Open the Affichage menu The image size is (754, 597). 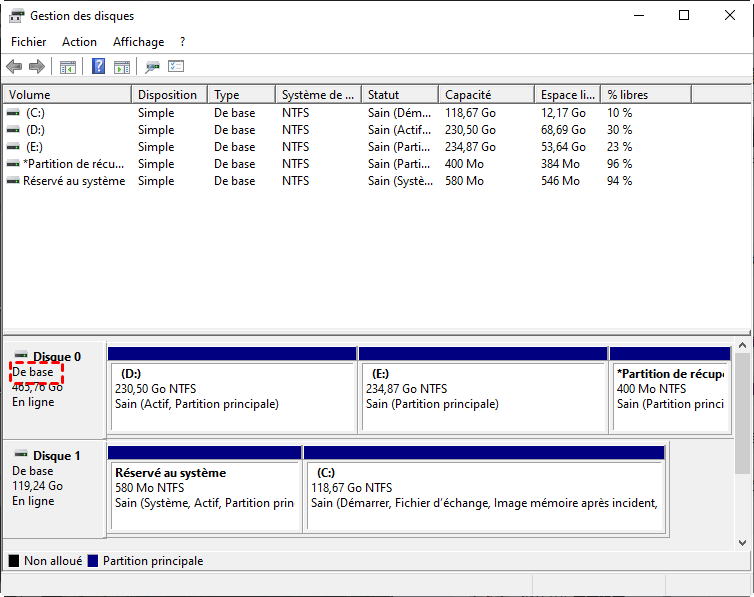click(x=138, y=42)
